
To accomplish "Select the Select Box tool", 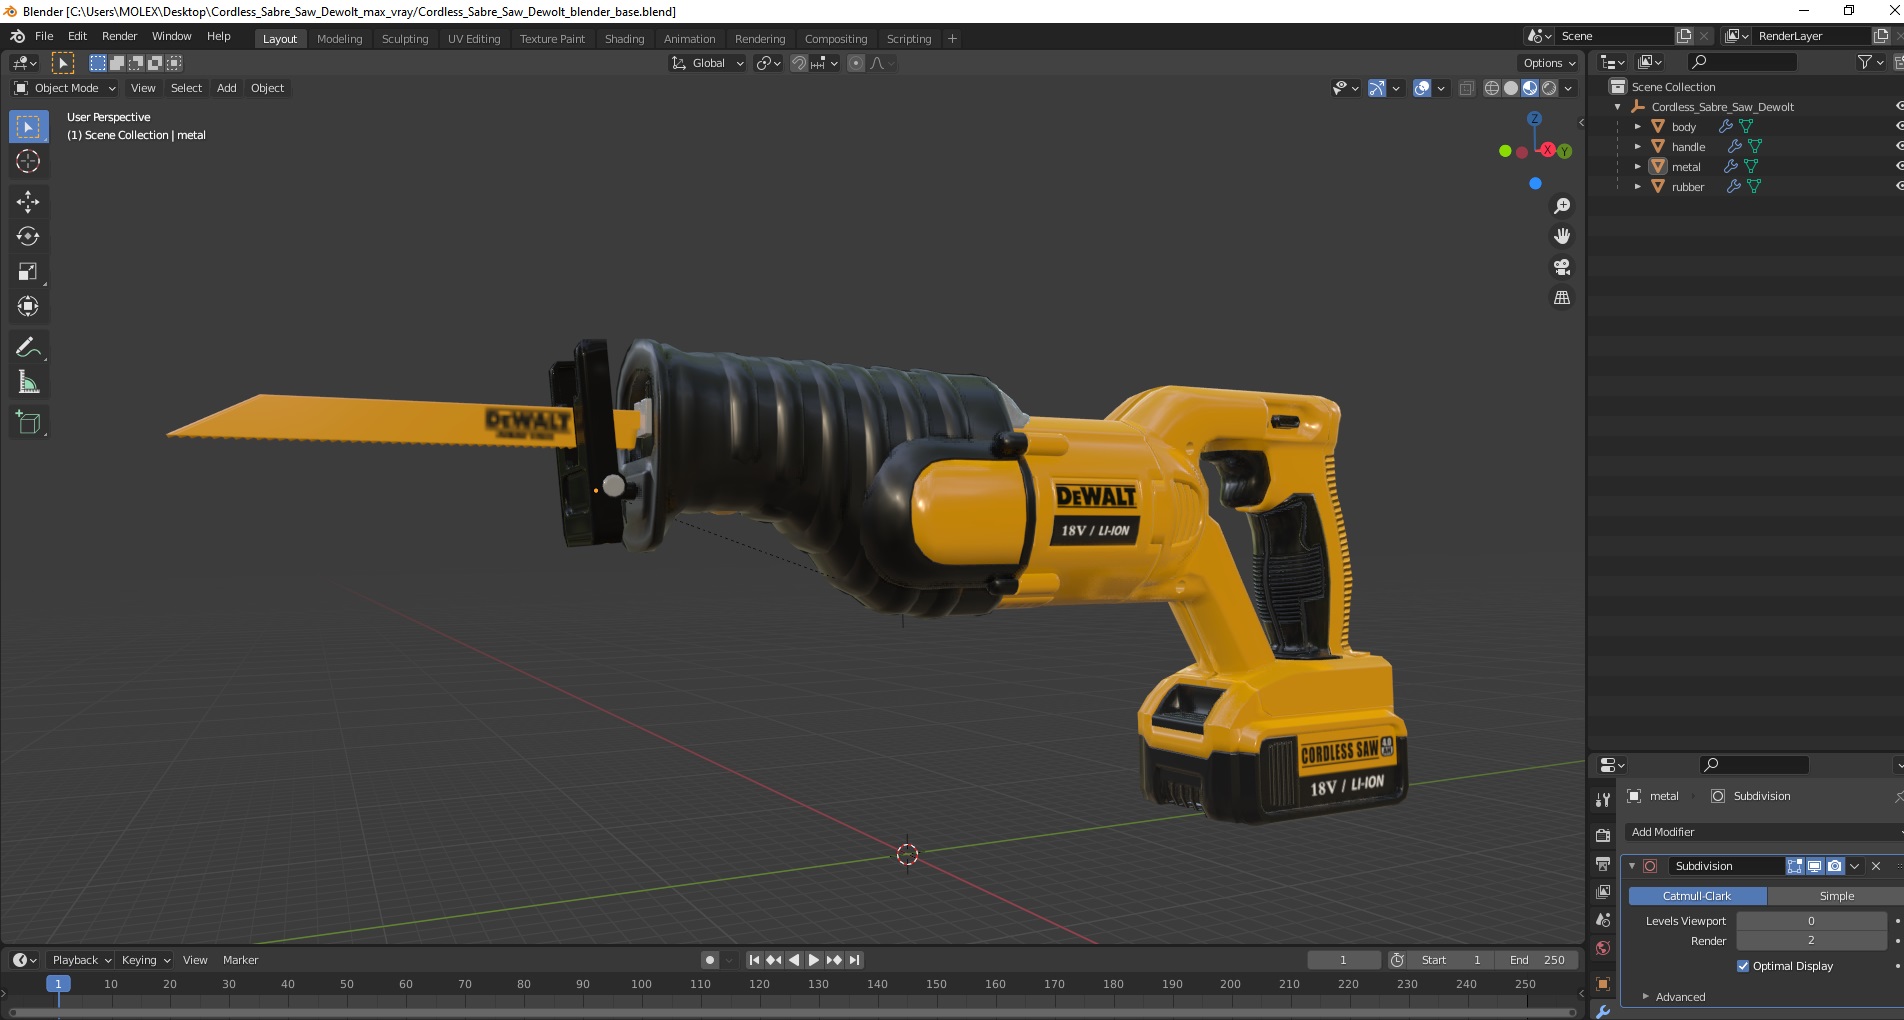I will click(28, 127).
